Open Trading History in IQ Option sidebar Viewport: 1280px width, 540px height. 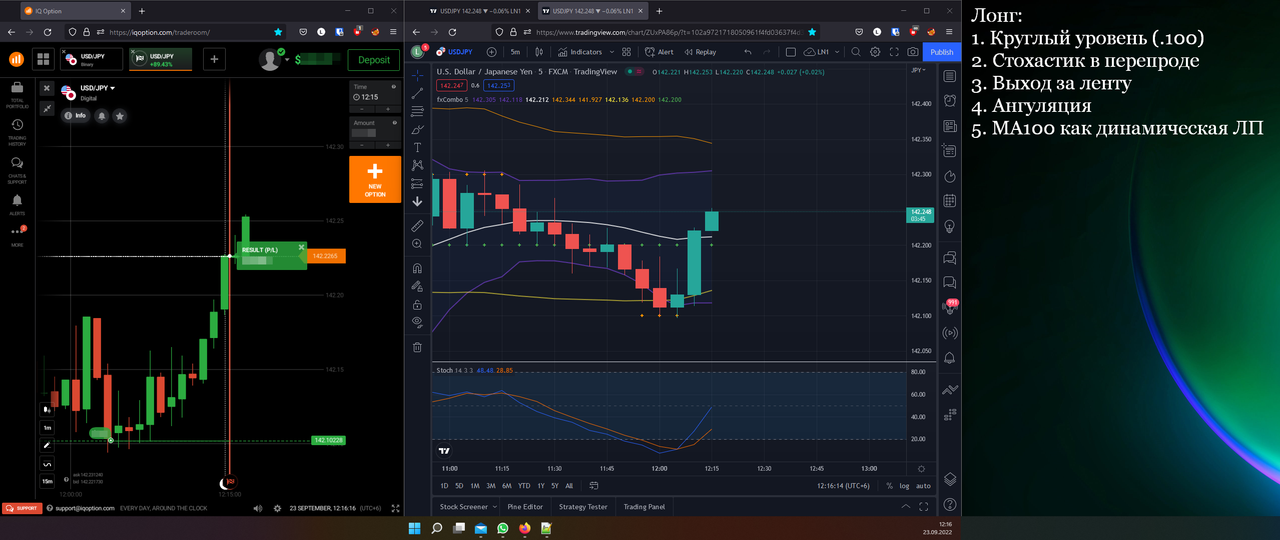coord(17,131)
